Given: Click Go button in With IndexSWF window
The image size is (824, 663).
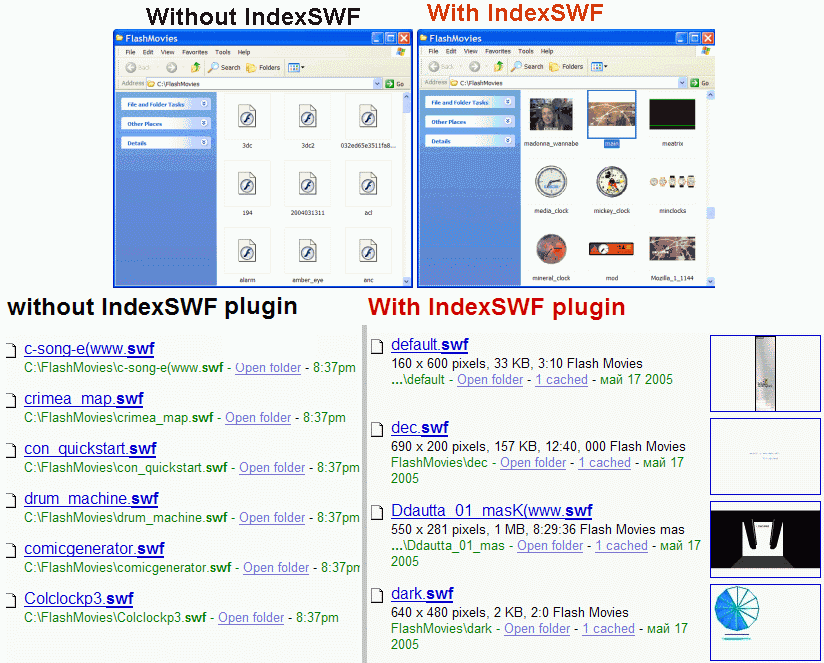Looking at the screenshot, I should point(699,82).
